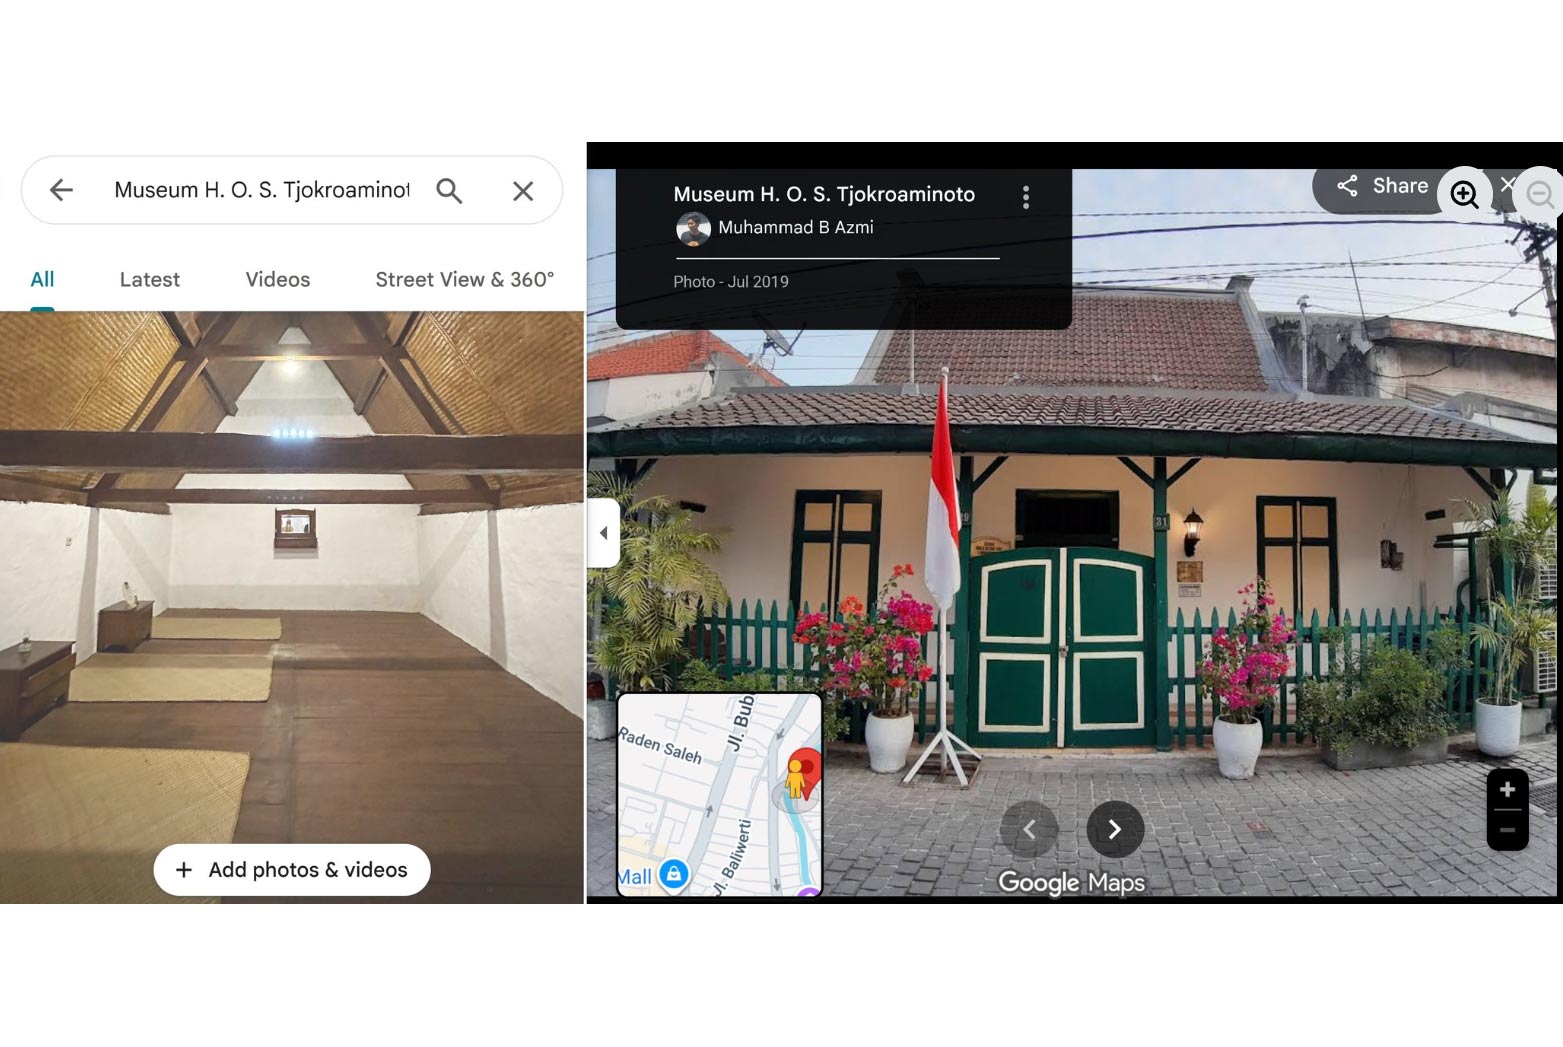Open the three-dot photo options menu

pyautogui.click(x=1026, y=197)
